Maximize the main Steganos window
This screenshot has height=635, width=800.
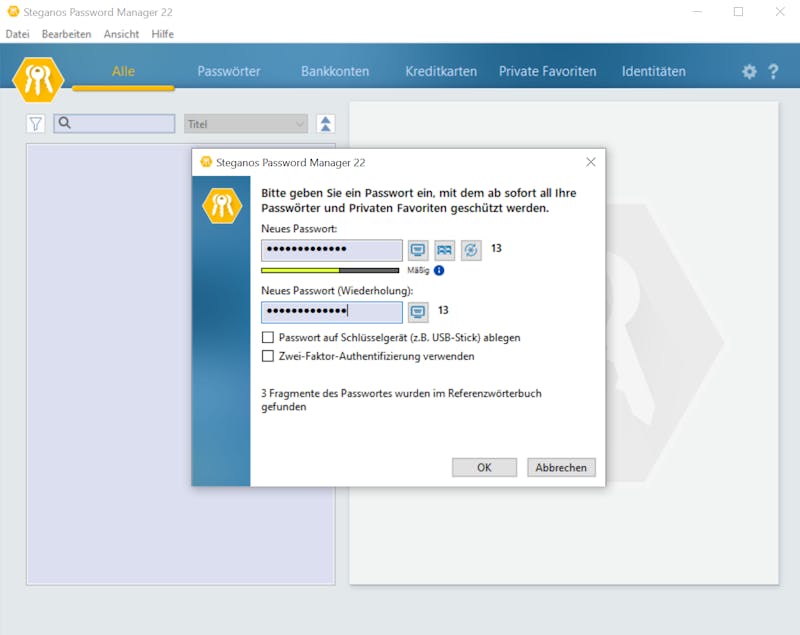pyautogui.click(x=738, y=11)
